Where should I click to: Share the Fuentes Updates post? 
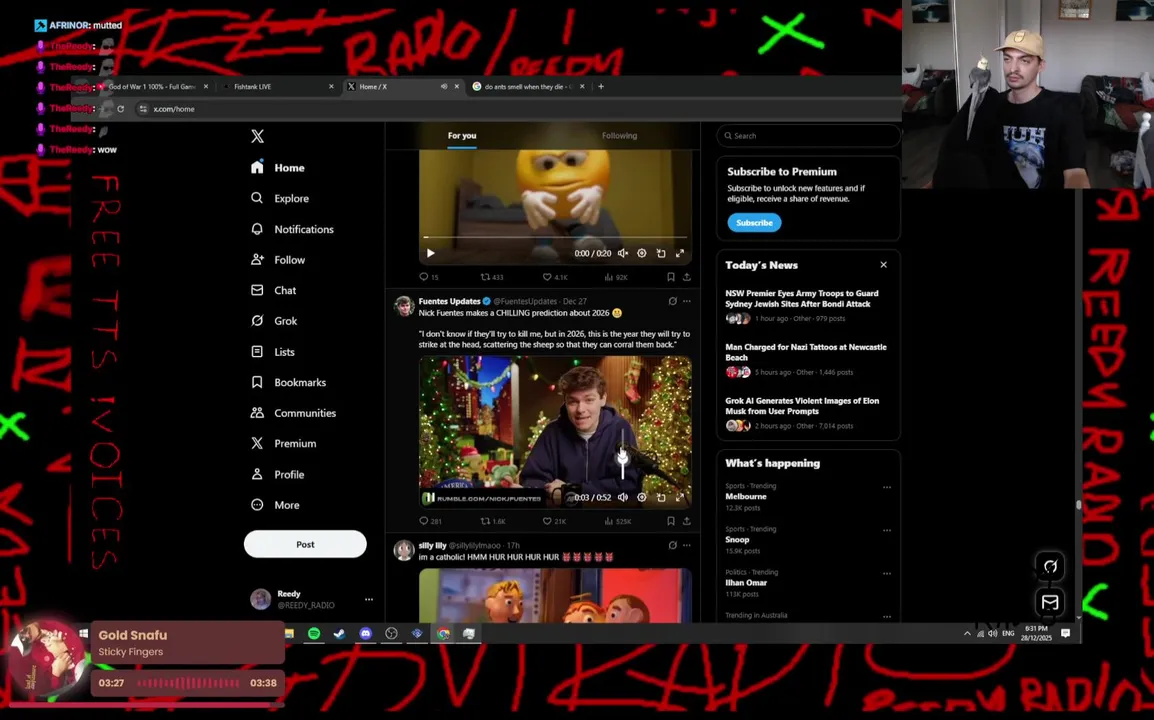pos(687,520)
